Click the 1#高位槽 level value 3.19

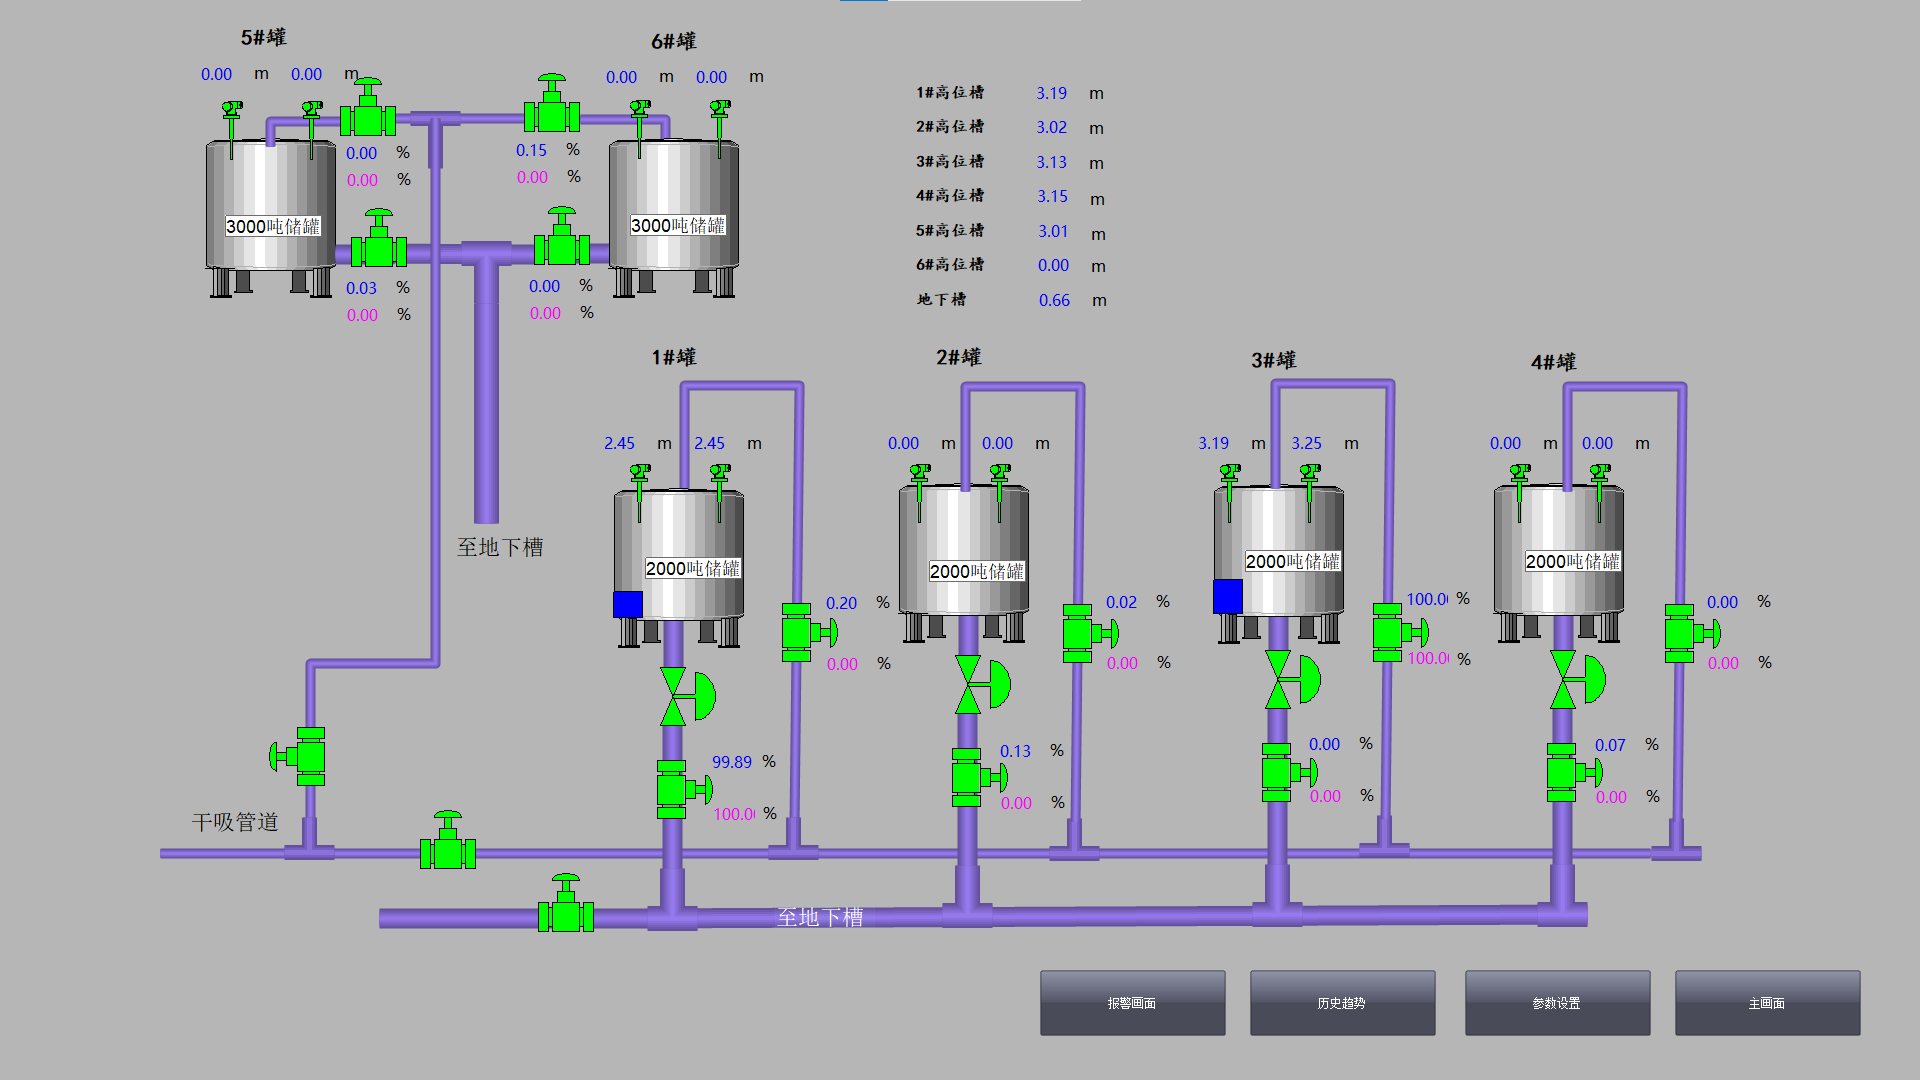point(1051,93)
